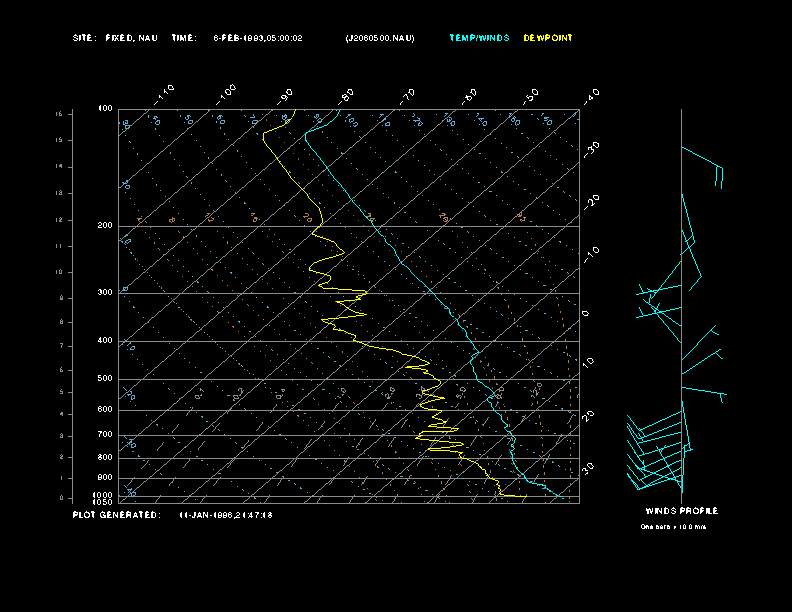Click the 20 temperature label on right edge
The image size is (792, 612).
pos(588,416)
